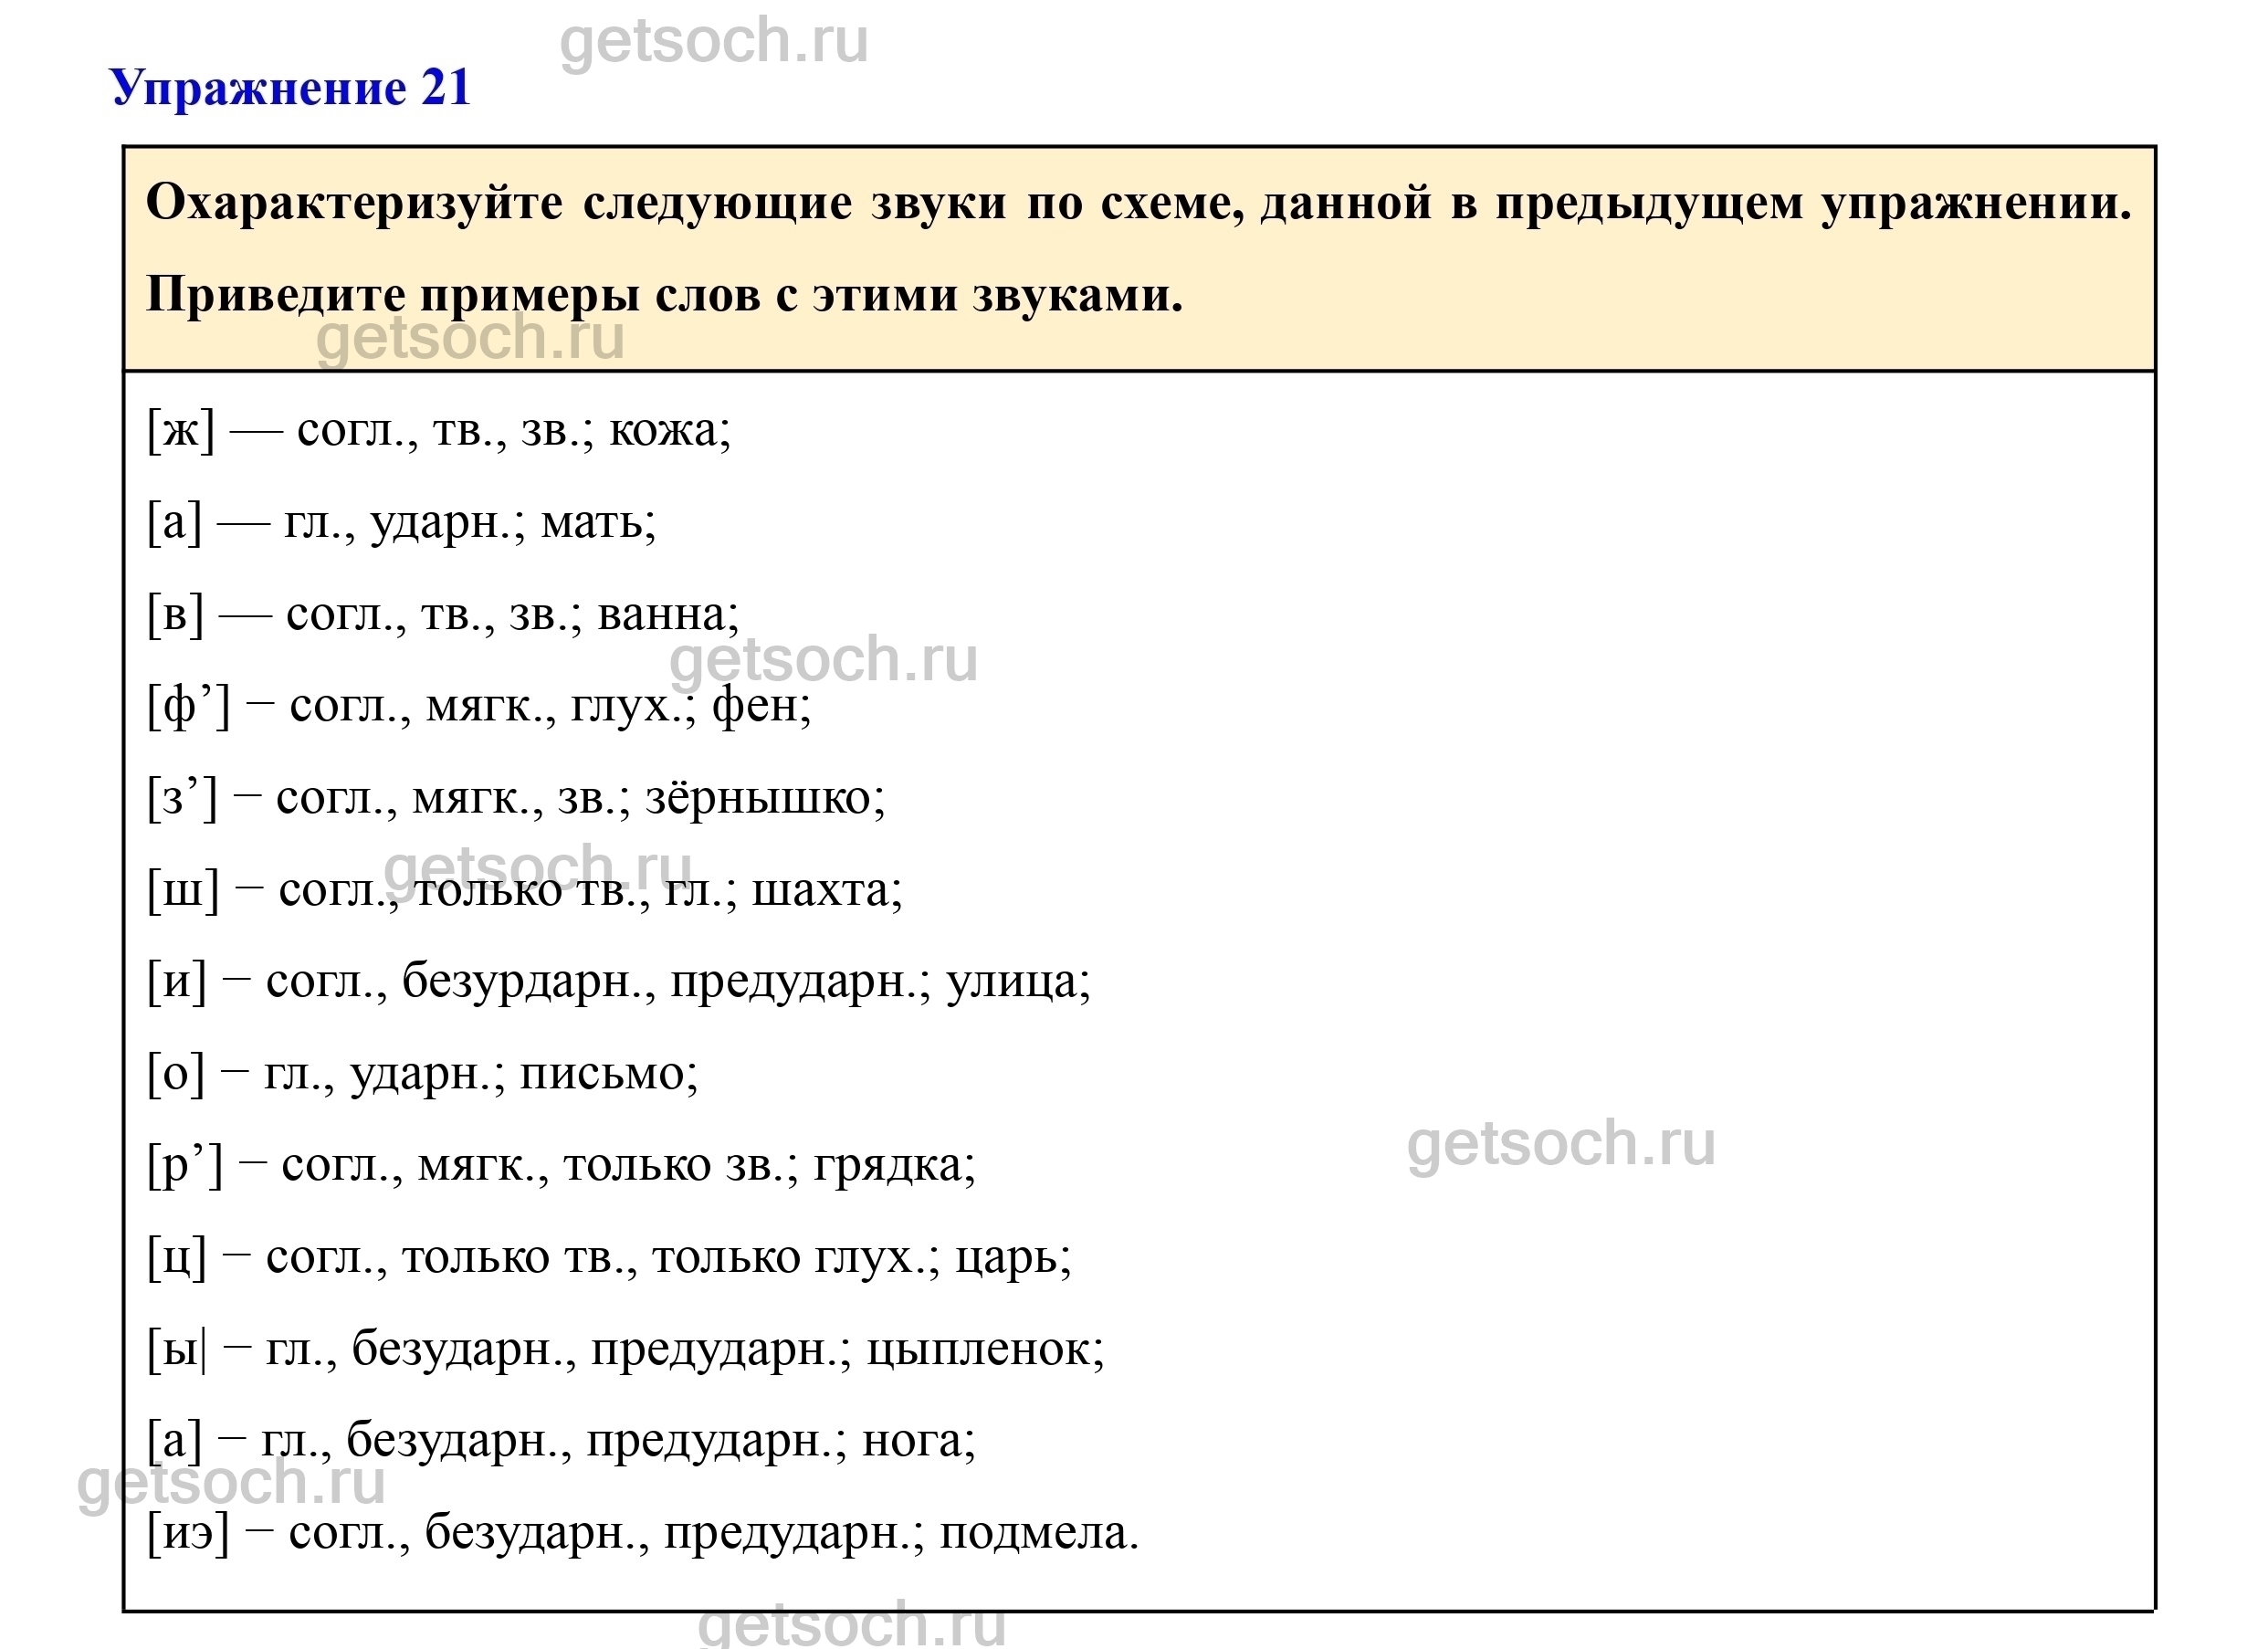Click the getsoch.ru watermark at top

click(713, 42)
